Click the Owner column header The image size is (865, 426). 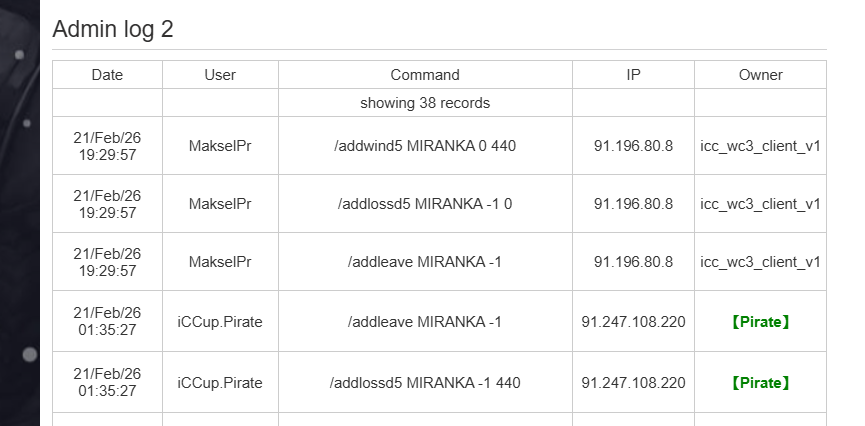coord(760,75)
